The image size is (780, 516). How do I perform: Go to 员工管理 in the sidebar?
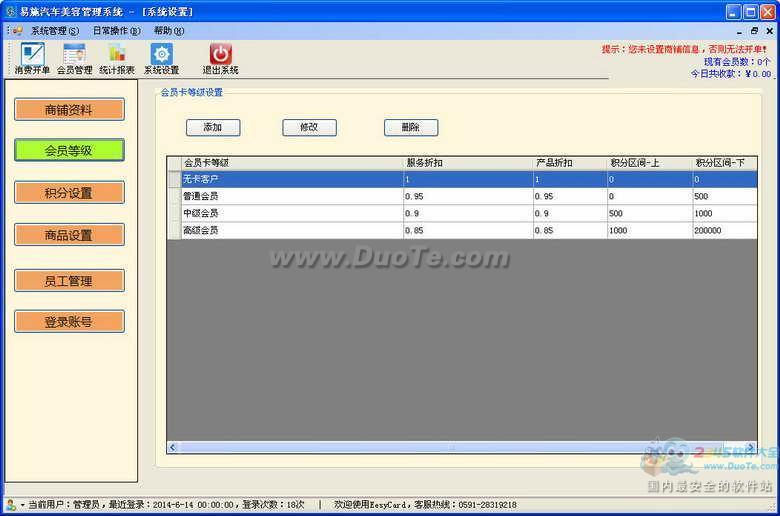[x=69, y=281]
